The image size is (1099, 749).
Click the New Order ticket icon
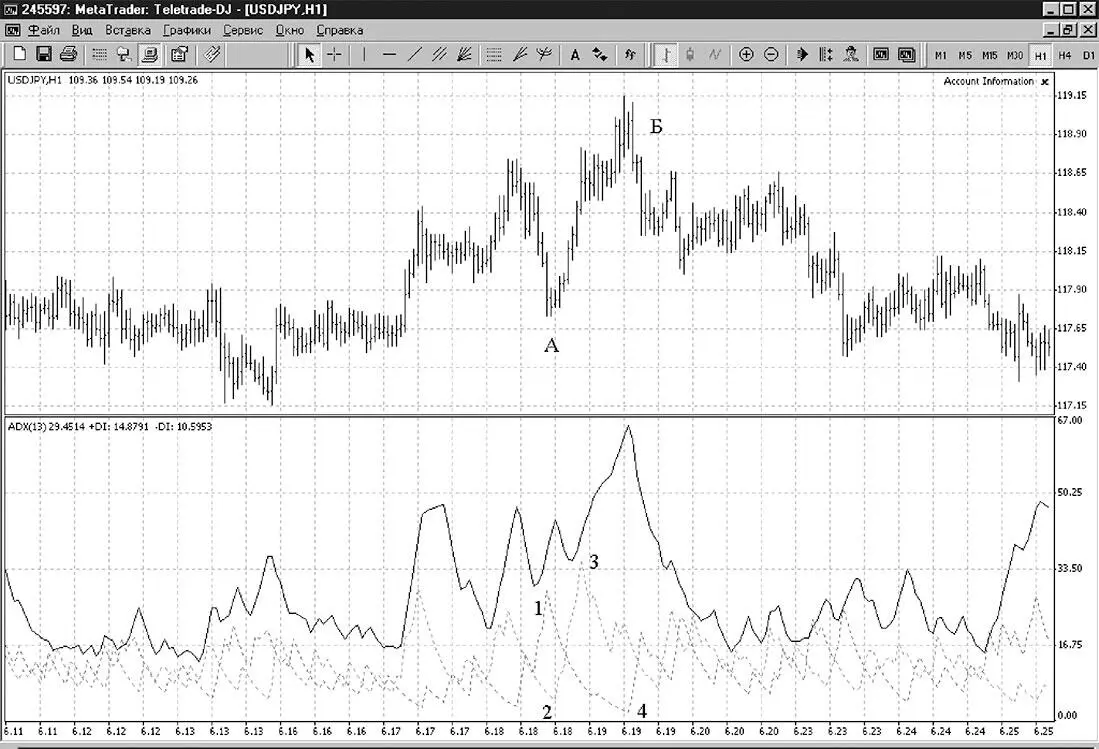click(212, 54)
